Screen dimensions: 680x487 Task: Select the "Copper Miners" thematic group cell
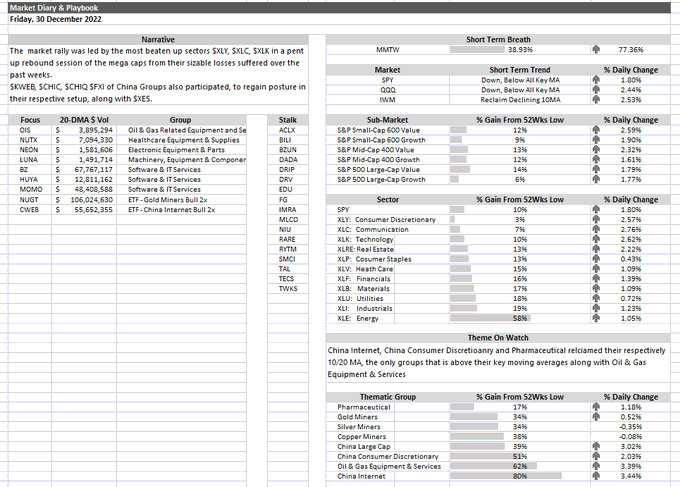[x=361, y=436]
